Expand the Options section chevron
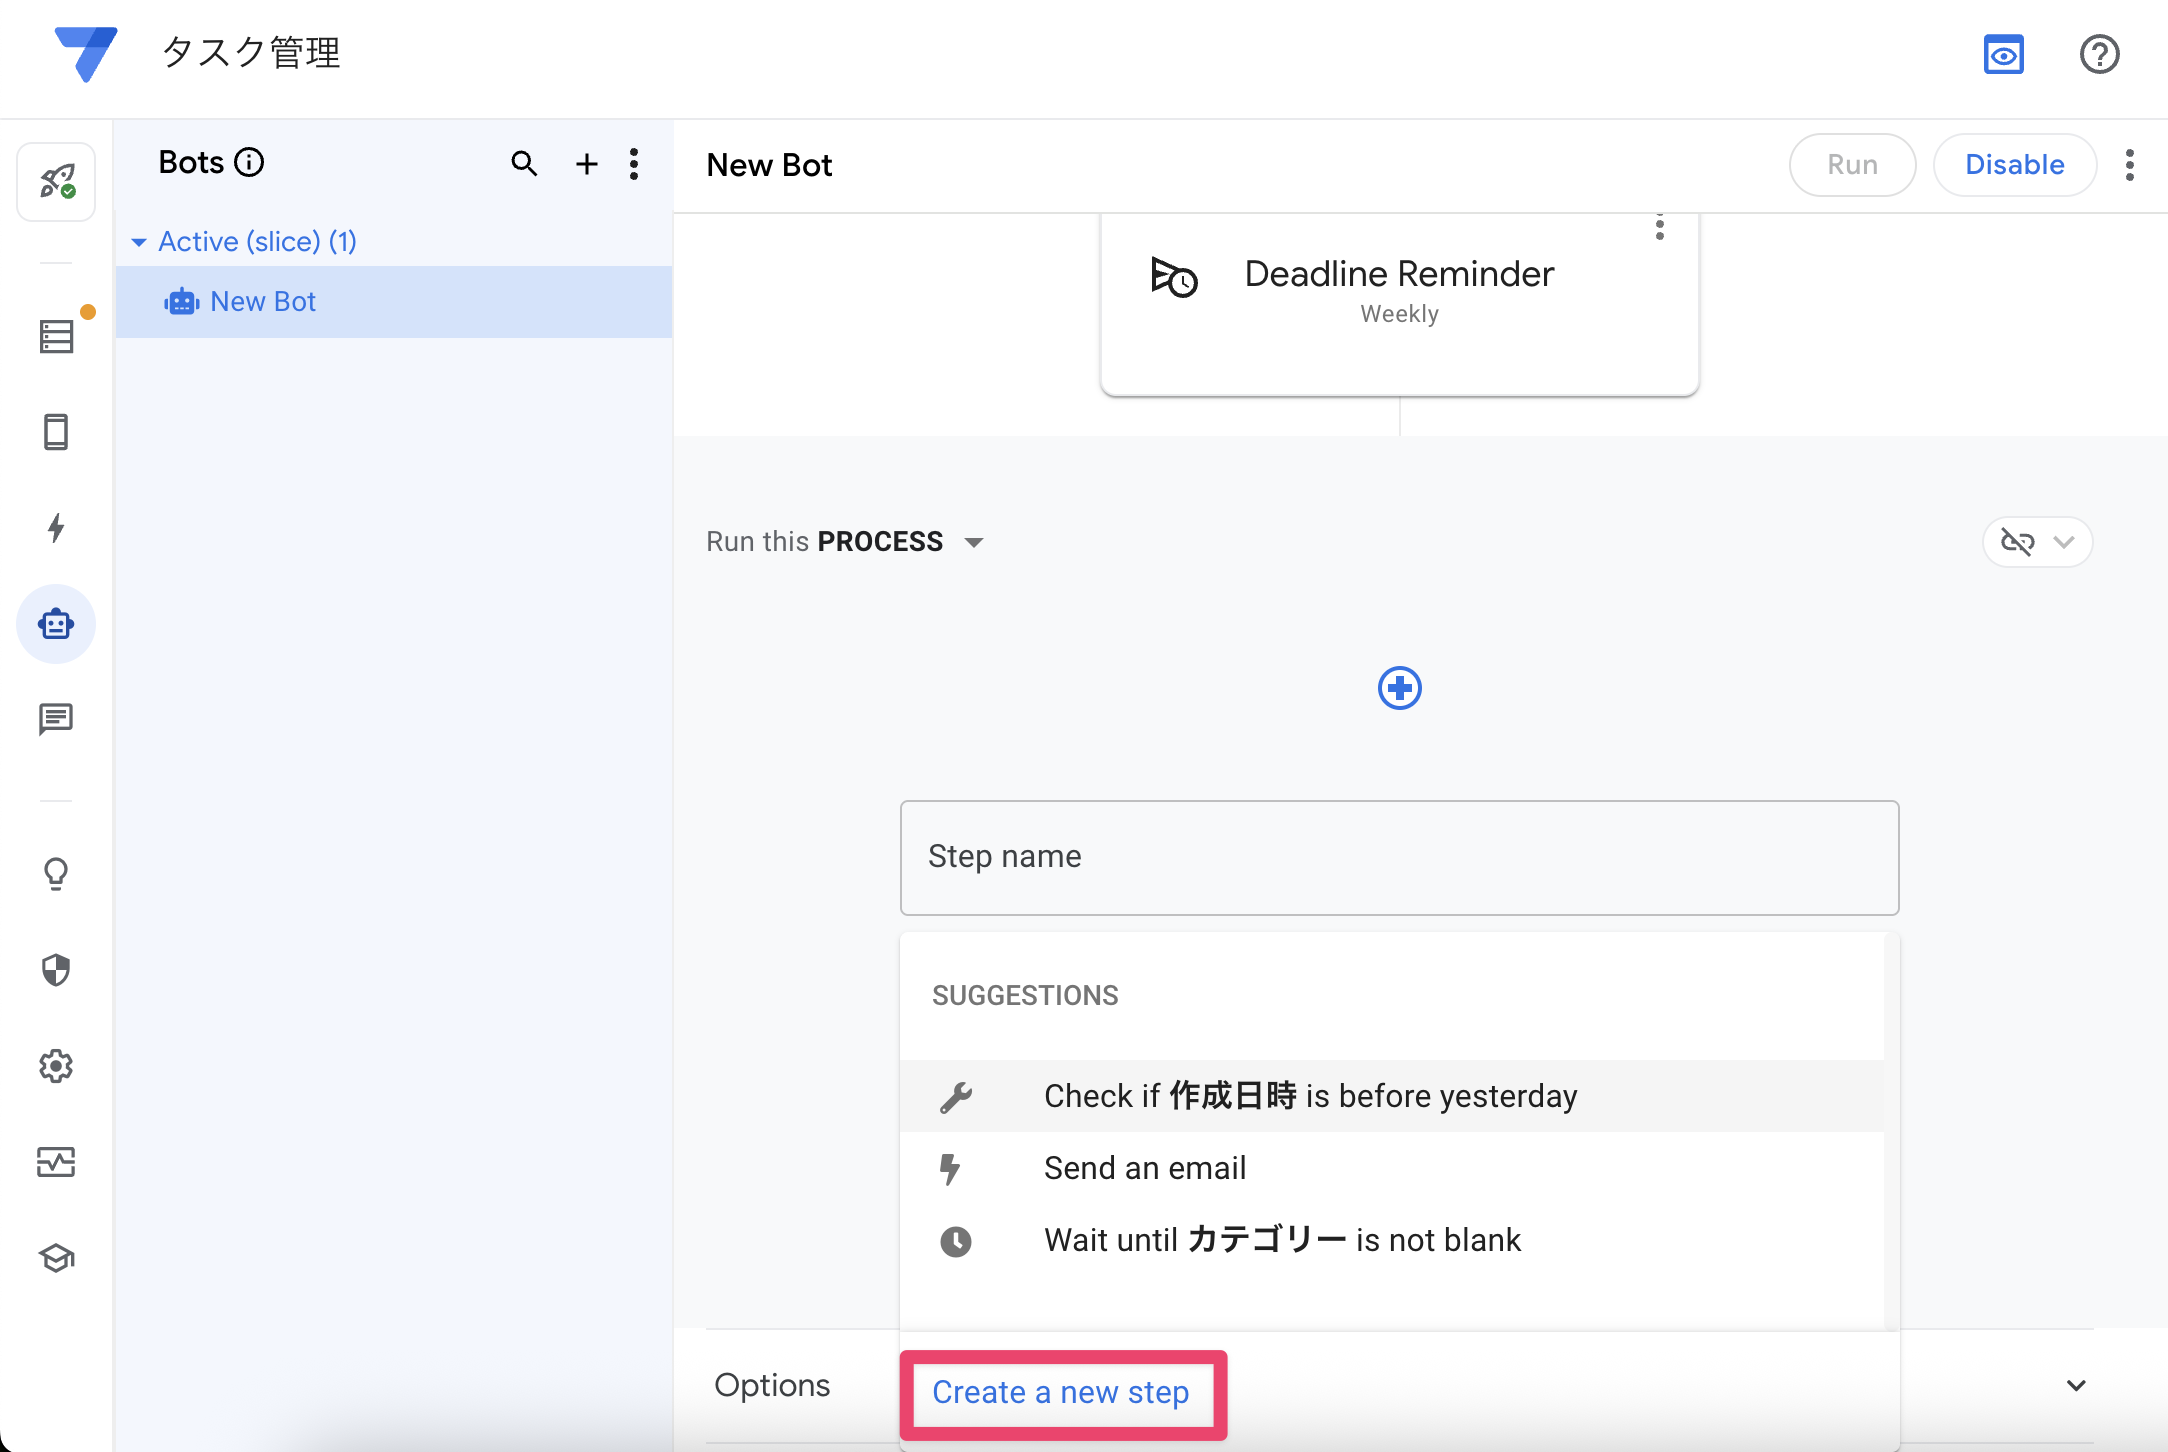The width and height of the screenshot is (2168, 1452). click(2076, 1385)
